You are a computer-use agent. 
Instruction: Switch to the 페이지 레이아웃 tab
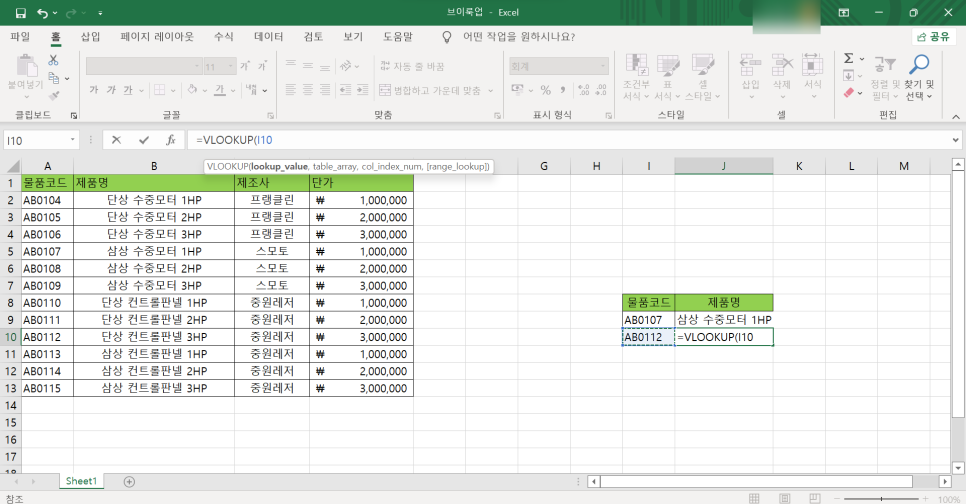pyautogui.click(x=157, y=37)
